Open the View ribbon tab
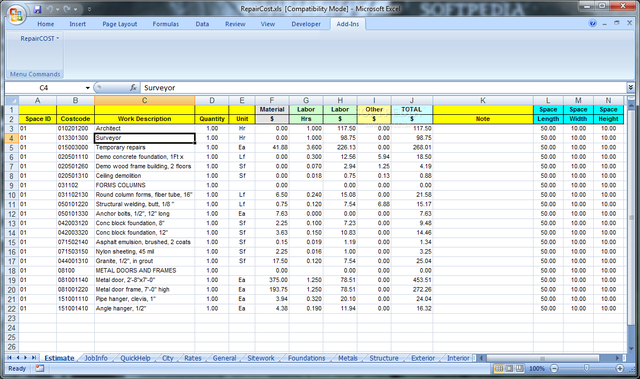The width and height of the screenshot is (640, 379). tap(268, 24)
